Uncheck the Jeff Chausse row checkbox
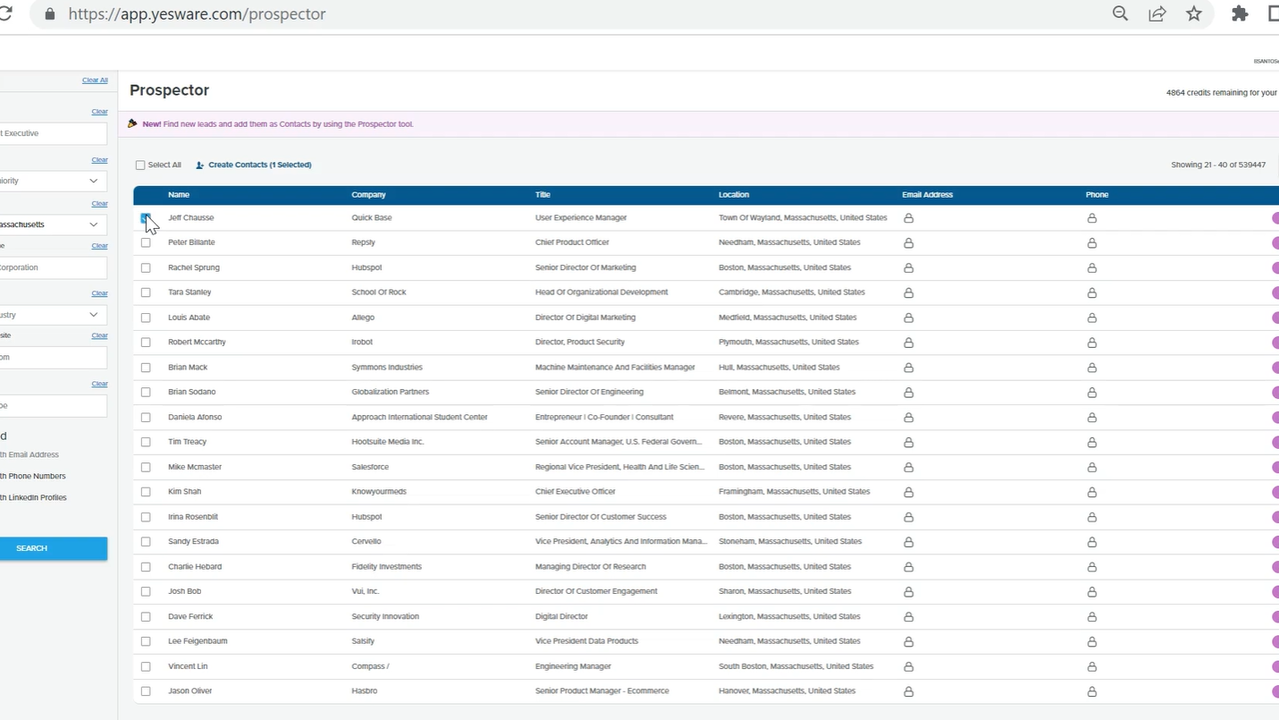 tap(146, 217)
